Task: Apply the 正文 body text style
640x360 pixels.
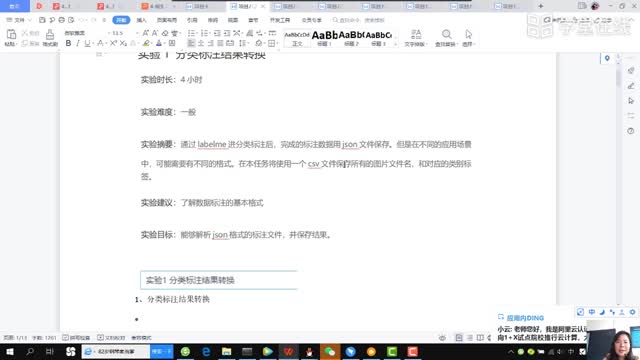Action: click(297, 38)
